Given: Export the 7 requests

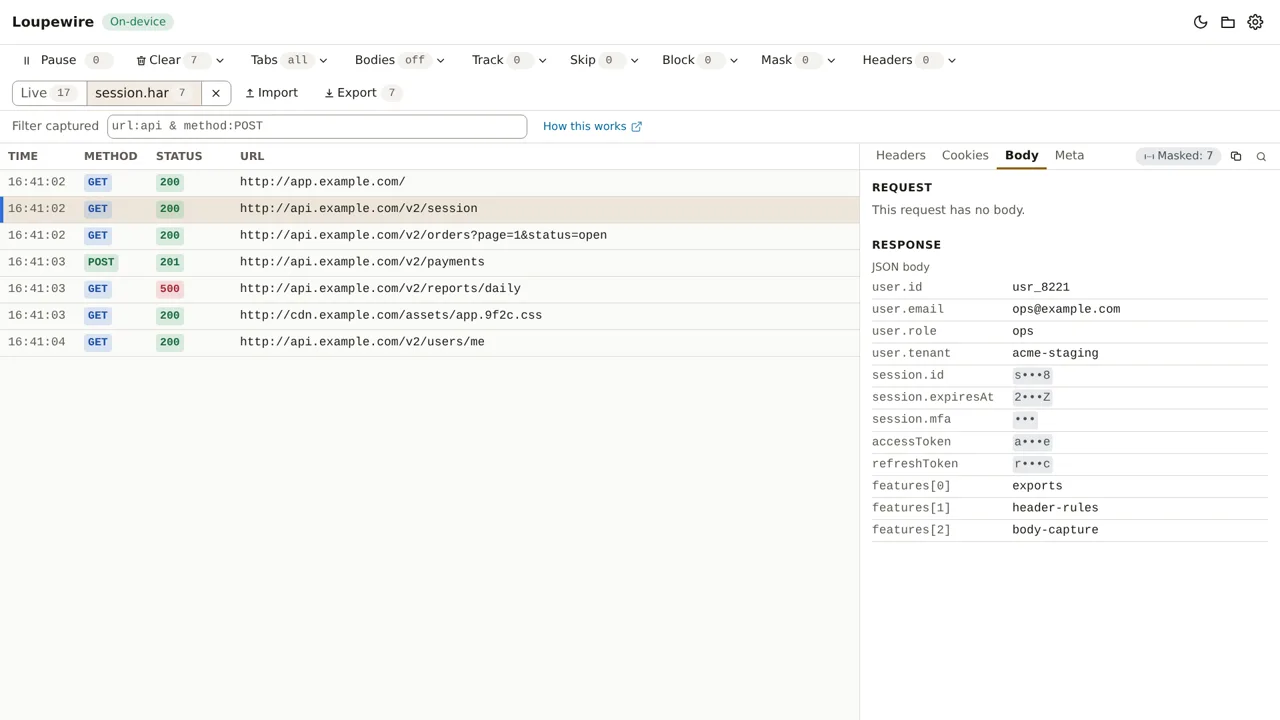Looking at the screenshot, I should click(x=363, y=93).
